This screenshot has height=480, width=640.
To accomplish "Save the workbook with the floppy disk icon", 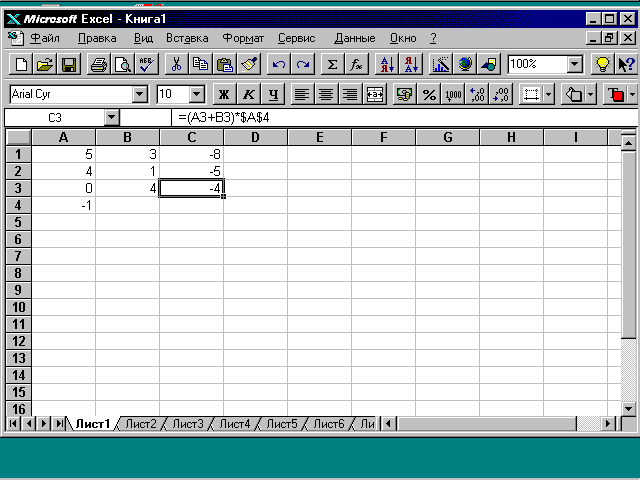I will tap(69, 64).
